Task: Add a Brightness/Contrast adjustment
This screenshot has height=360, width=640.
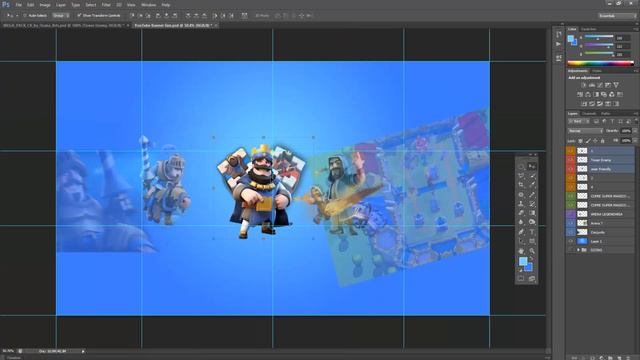Action: click(x=583, y=85)
